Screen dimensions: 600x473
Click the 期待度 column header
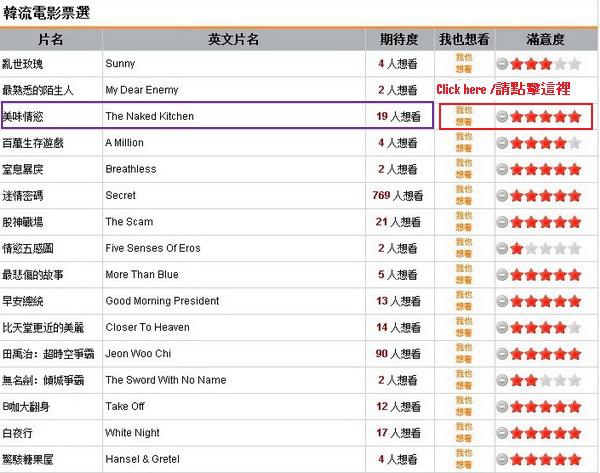coord(399,39)
